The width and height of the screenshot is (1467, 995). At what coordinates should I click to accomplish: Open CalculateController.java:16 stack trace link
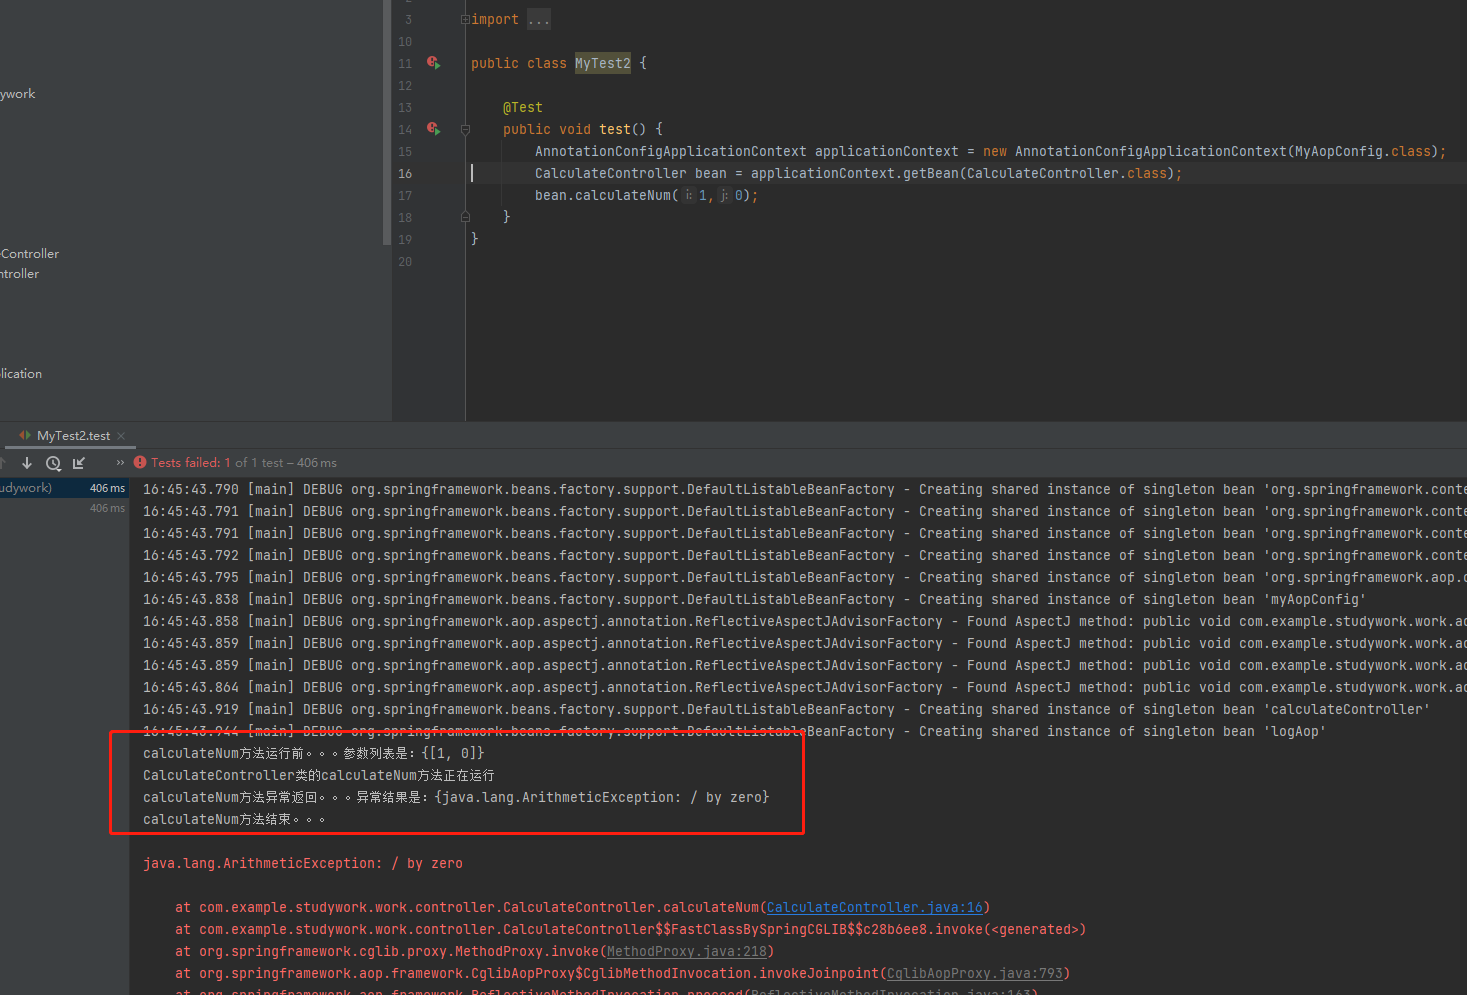(x=874, y=907)
